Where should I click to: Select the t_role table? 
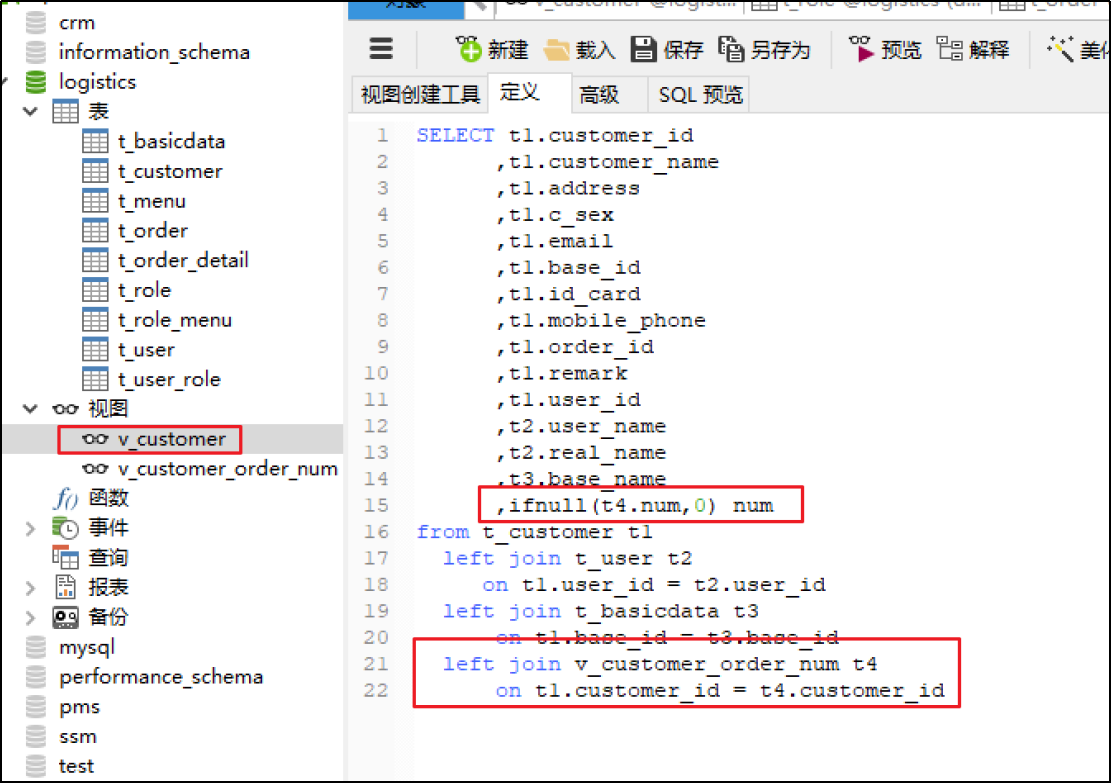click(144, 291)
